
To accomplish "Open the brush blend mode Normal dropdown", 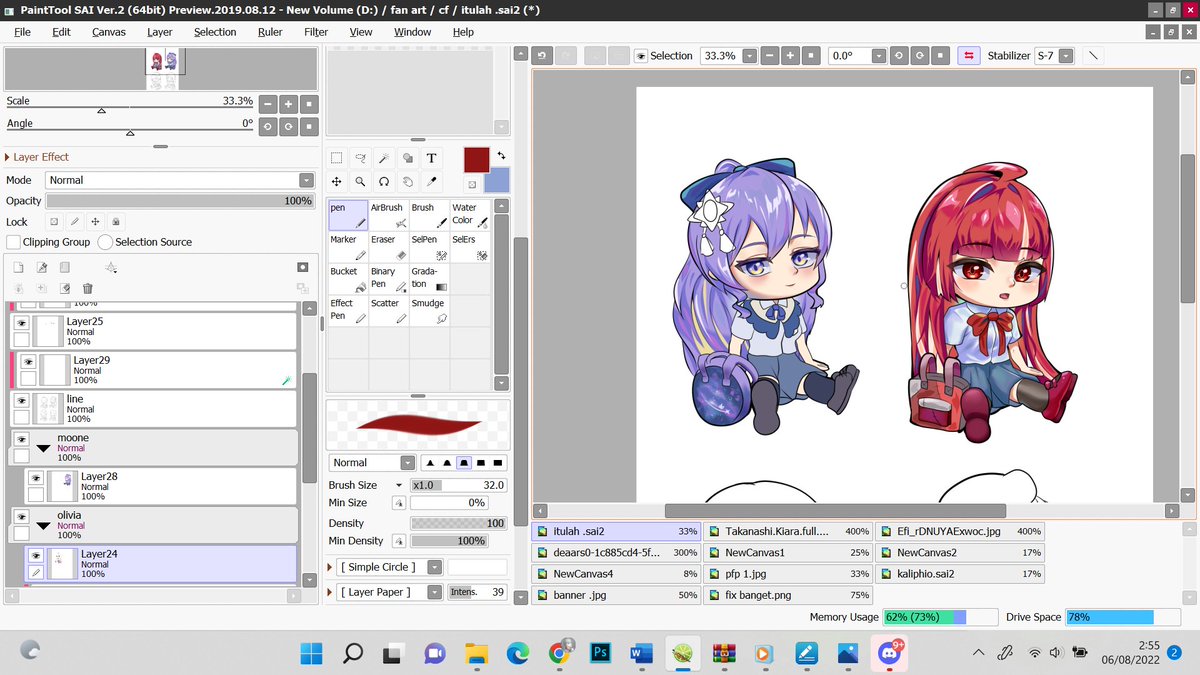I will (407, 463).
